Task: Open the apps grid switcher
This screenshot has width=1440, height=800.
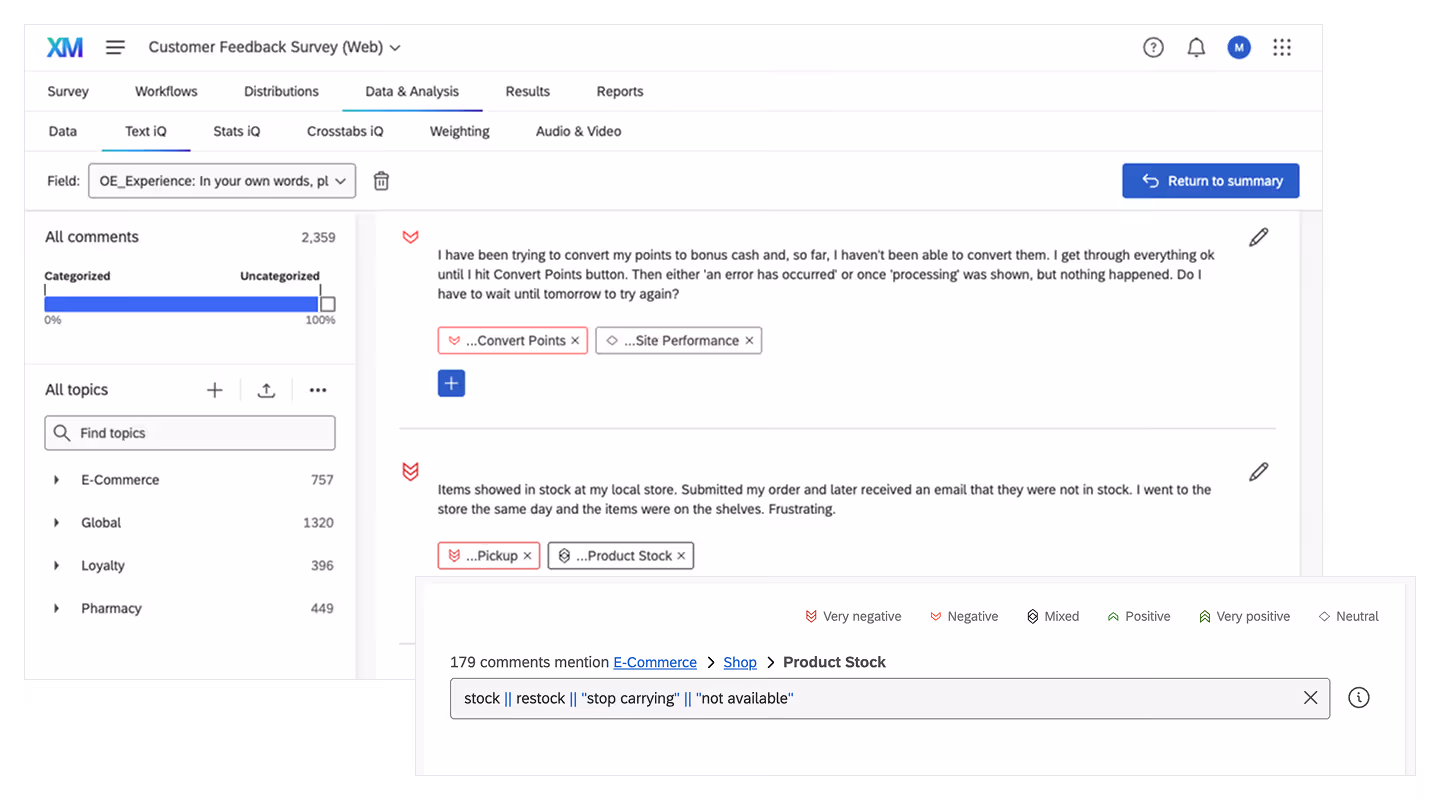Action: [x=1282, y=47]
